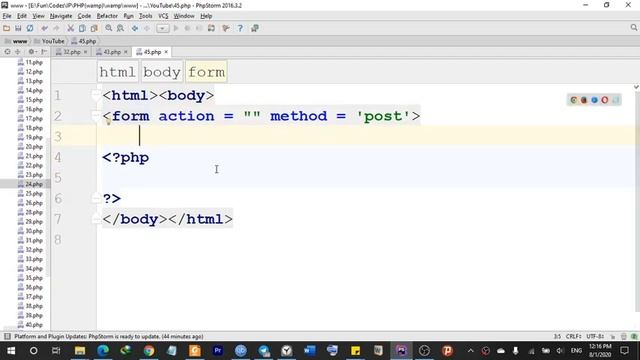Click the html breadcrumb
Viewport: 640px width, 360px height.
click(117, 72)
